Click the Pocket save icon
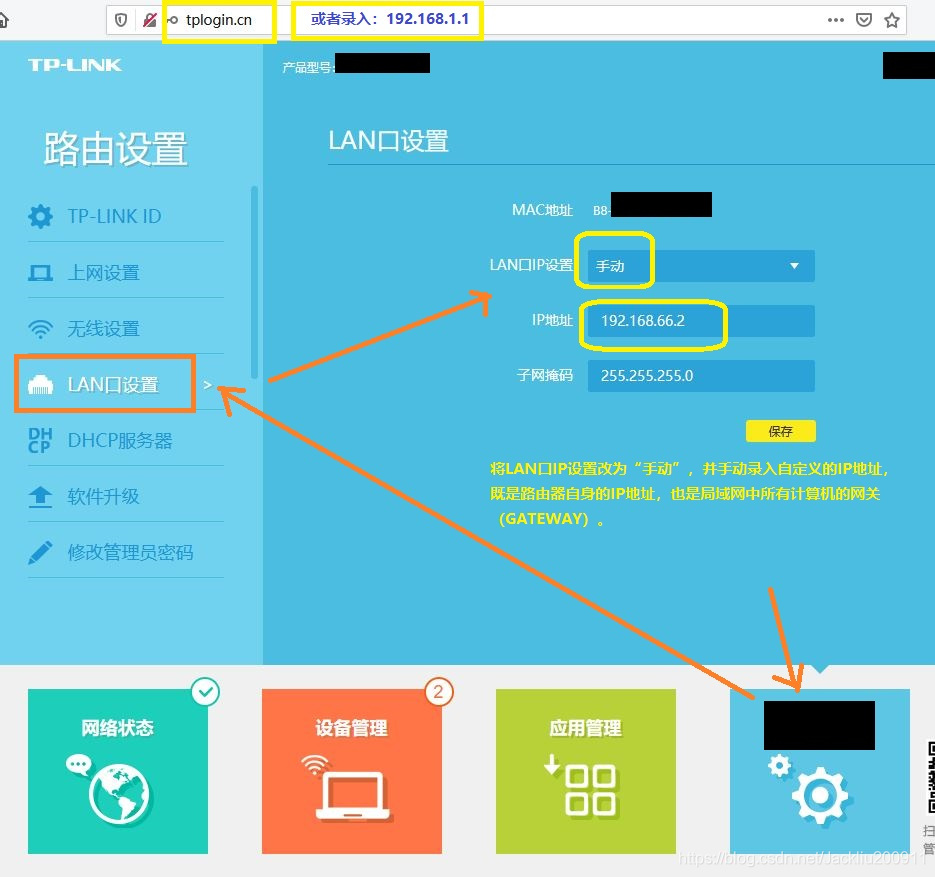The height and width of the screenshot is (877, 935). pos(864,20)
